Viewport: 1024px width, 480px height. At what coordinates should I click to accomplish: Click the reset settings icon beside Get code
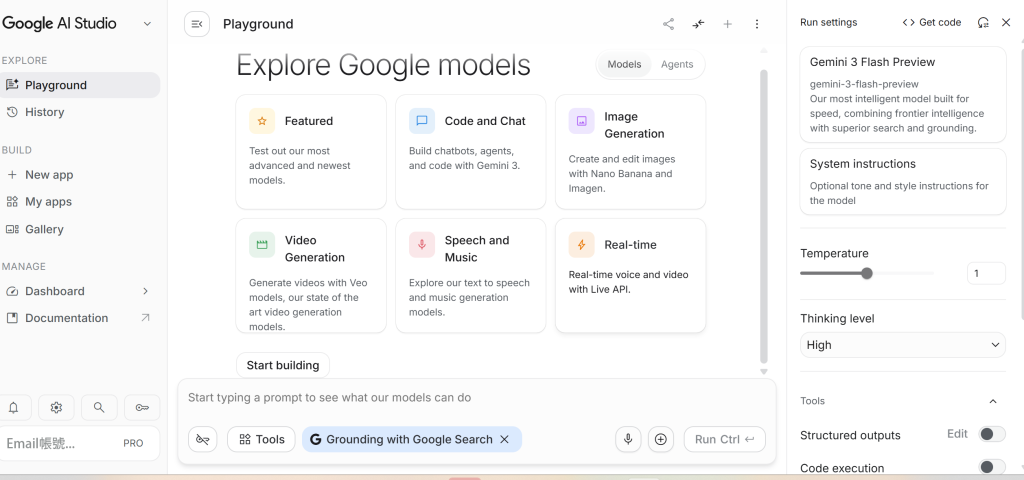pos(983,22)
